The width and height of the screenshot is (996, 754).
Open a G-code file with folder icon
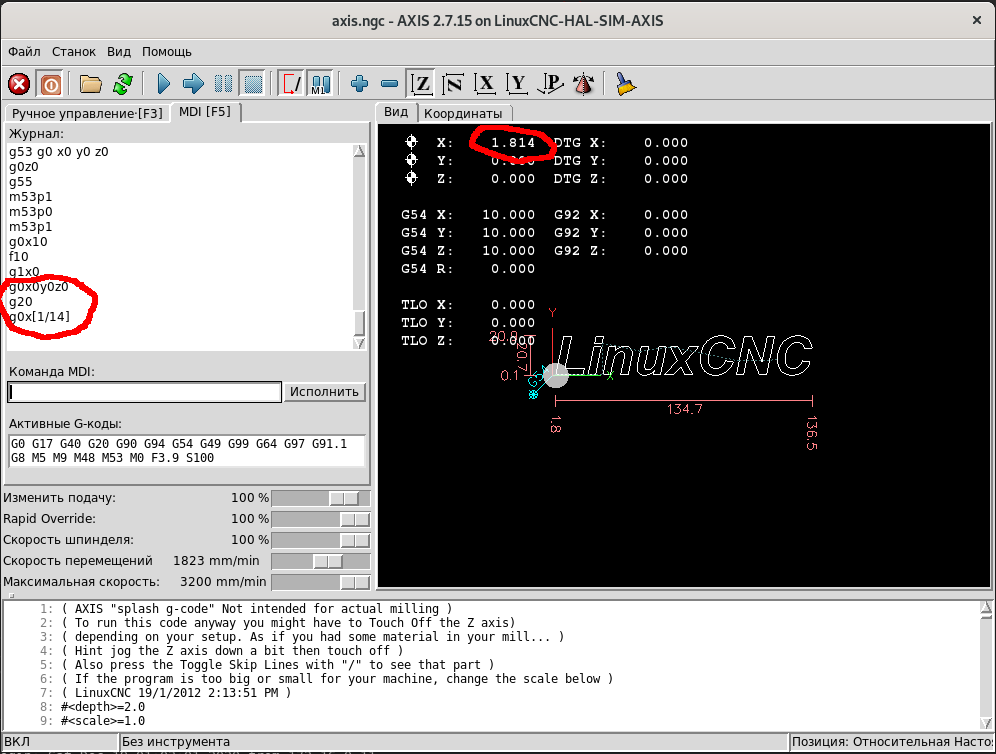coord(90,84)
